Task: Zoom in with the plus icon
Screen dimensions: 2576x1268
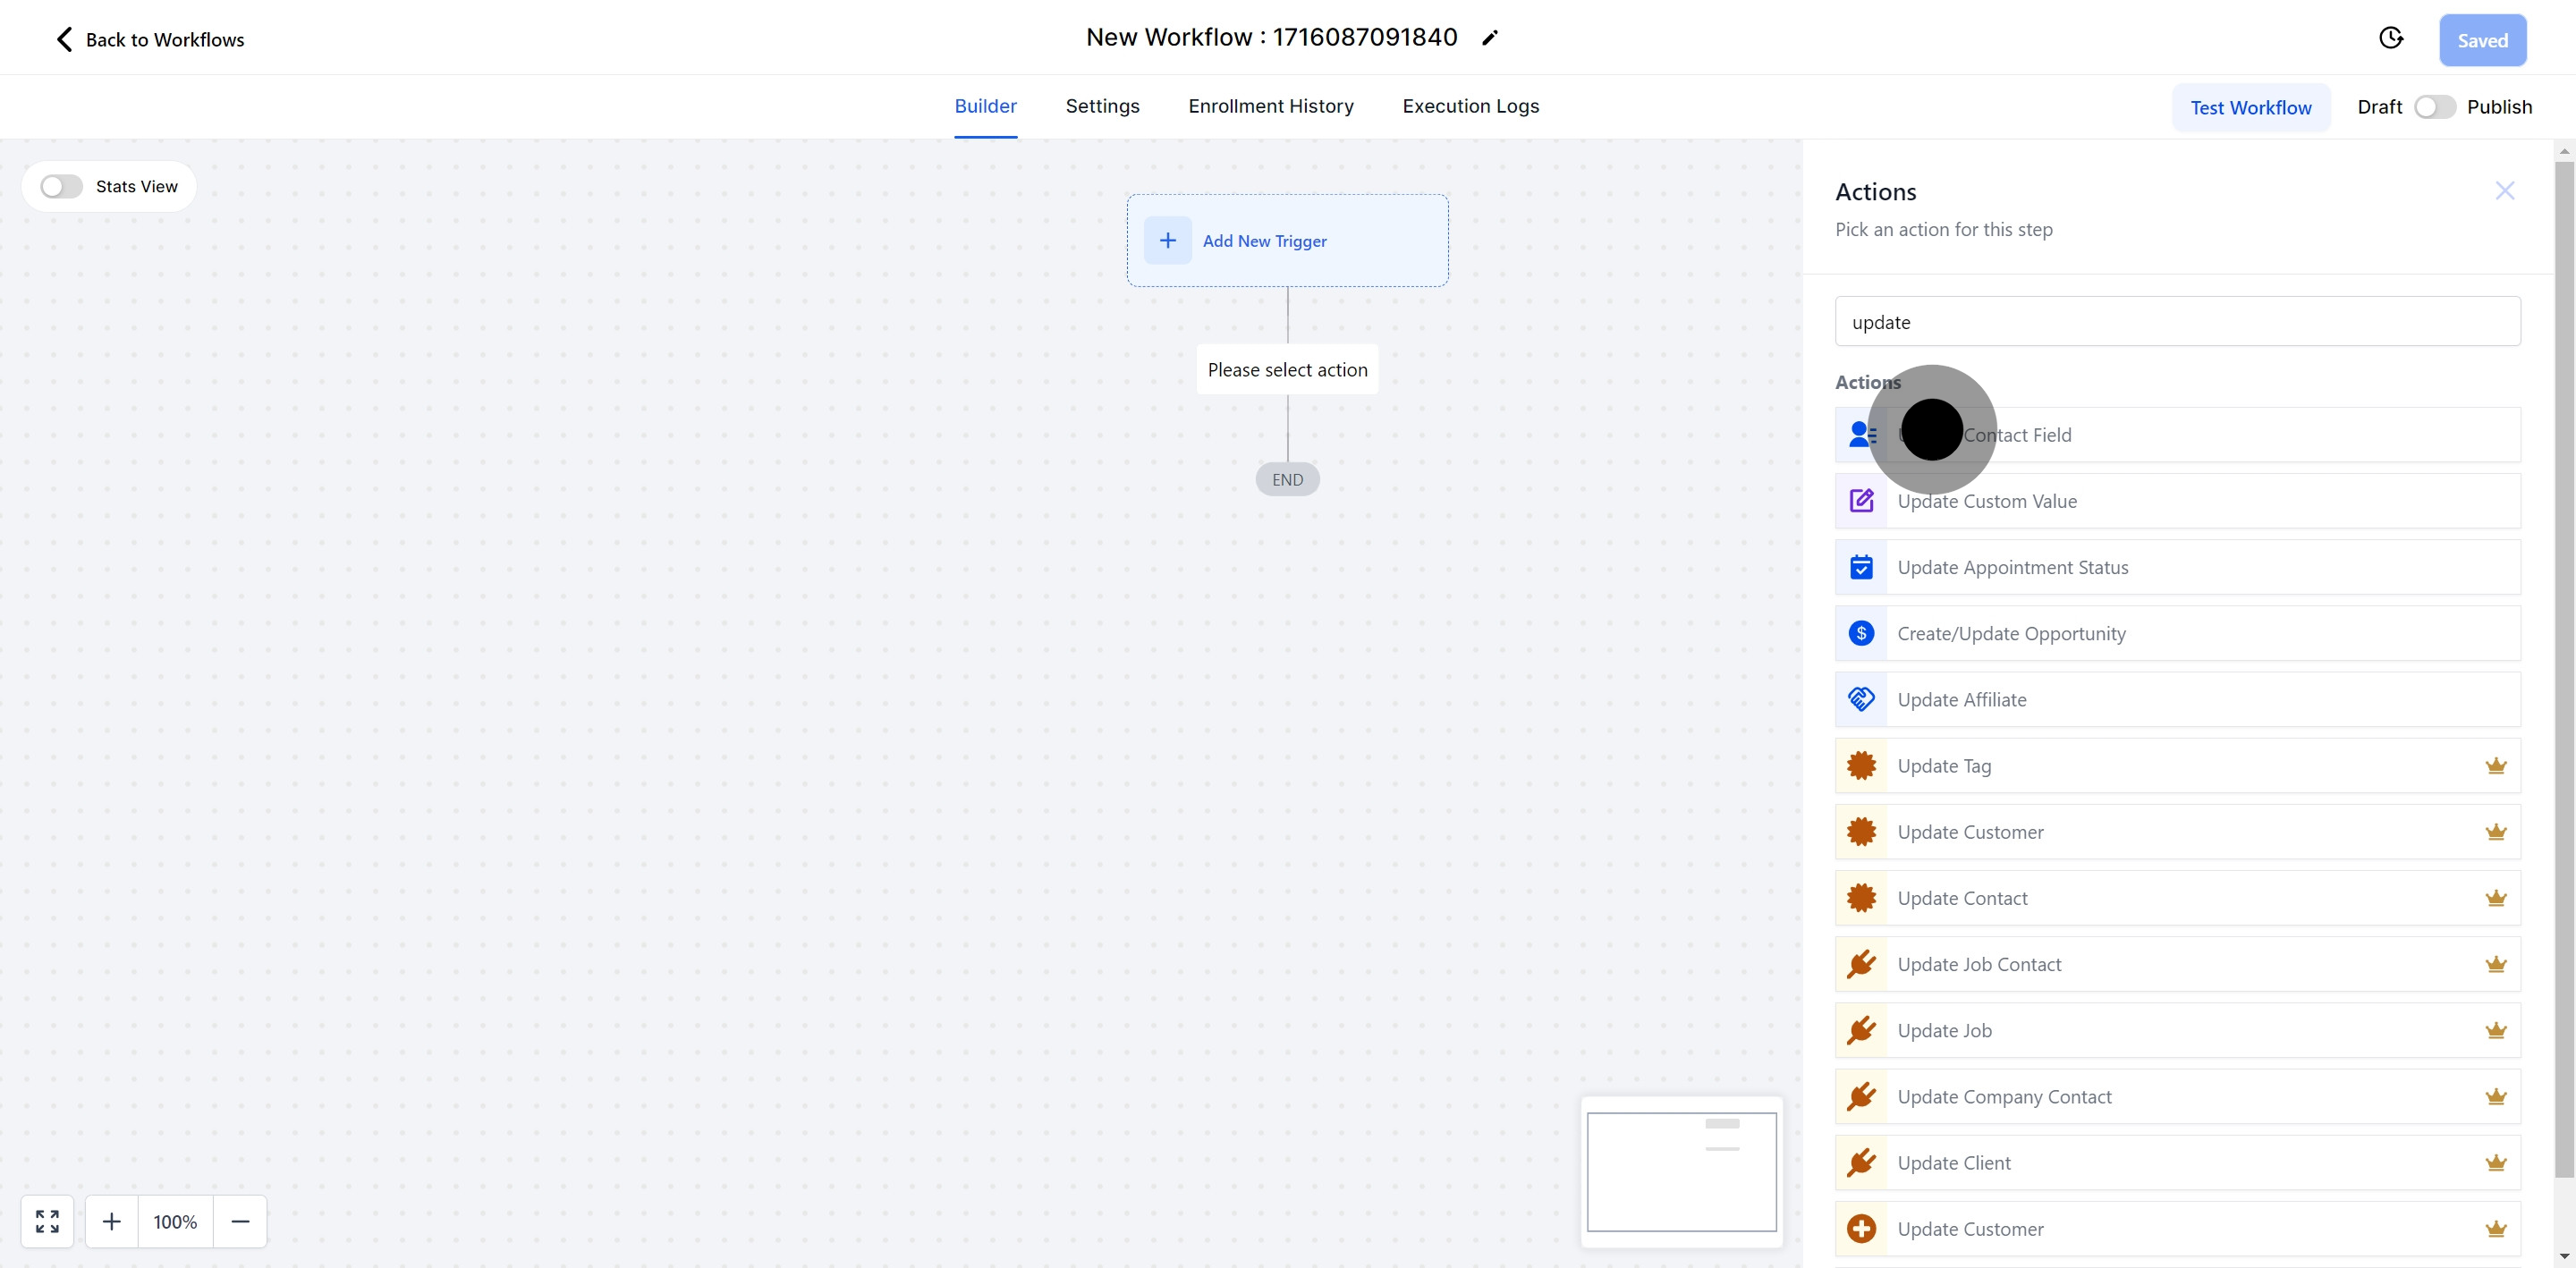Action: coord(112,1221)
